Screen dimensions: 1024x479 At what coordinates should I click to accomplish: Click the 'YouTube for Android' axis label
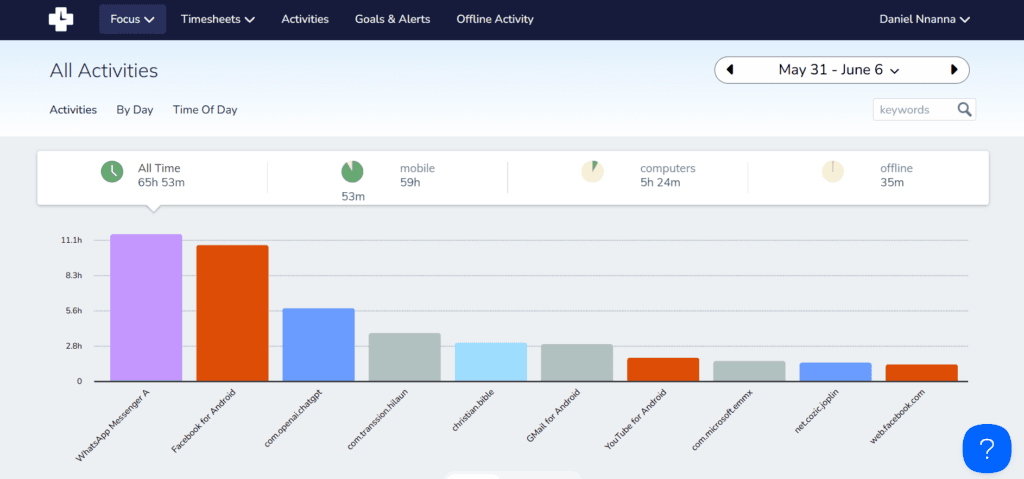[635, 420]
